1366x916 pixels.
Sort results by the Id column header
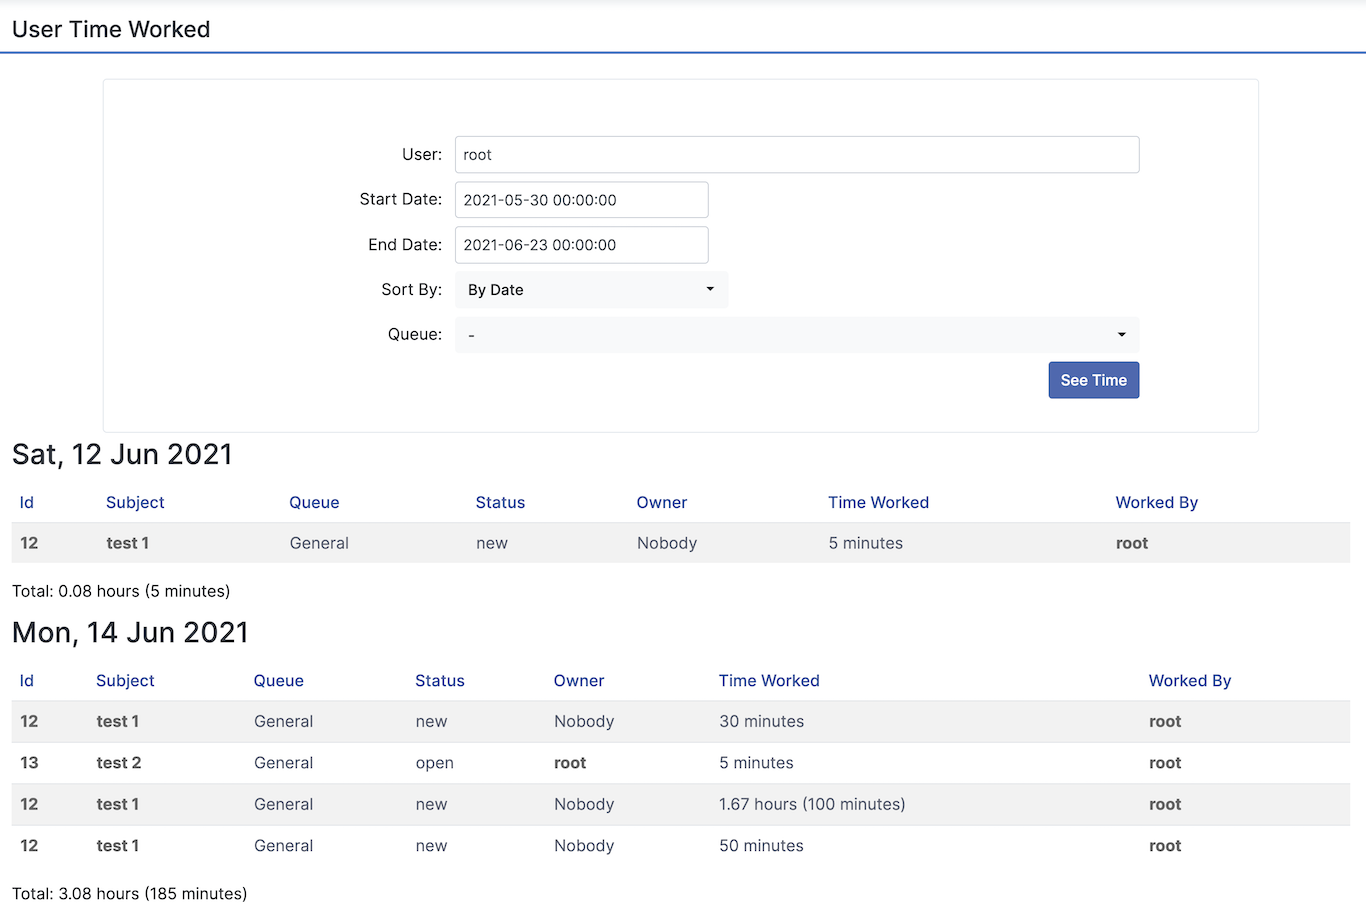click(26, 502)
